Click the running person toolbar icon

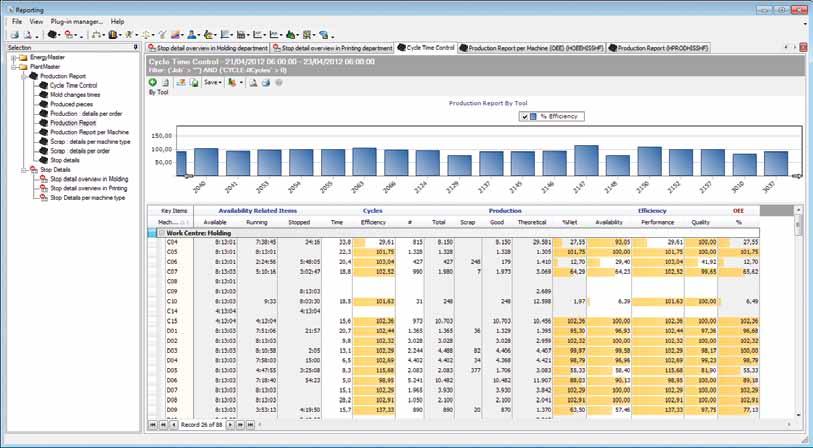click(x=128, y=35)
